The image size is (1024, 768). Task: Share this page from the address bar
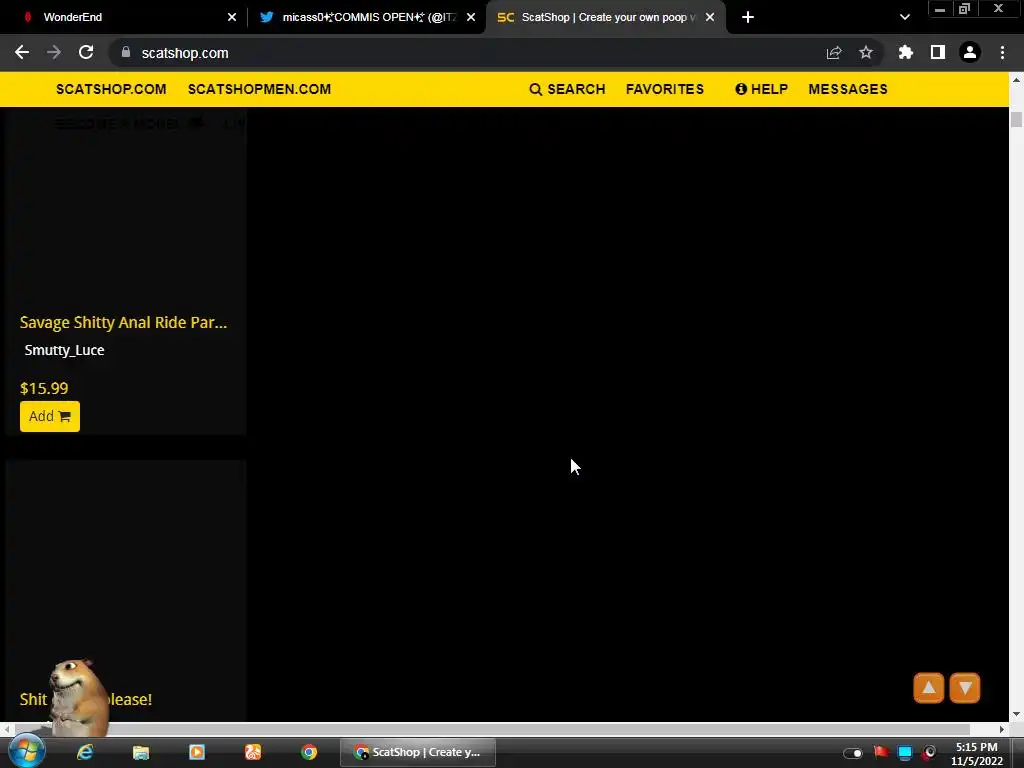[834, 53]
